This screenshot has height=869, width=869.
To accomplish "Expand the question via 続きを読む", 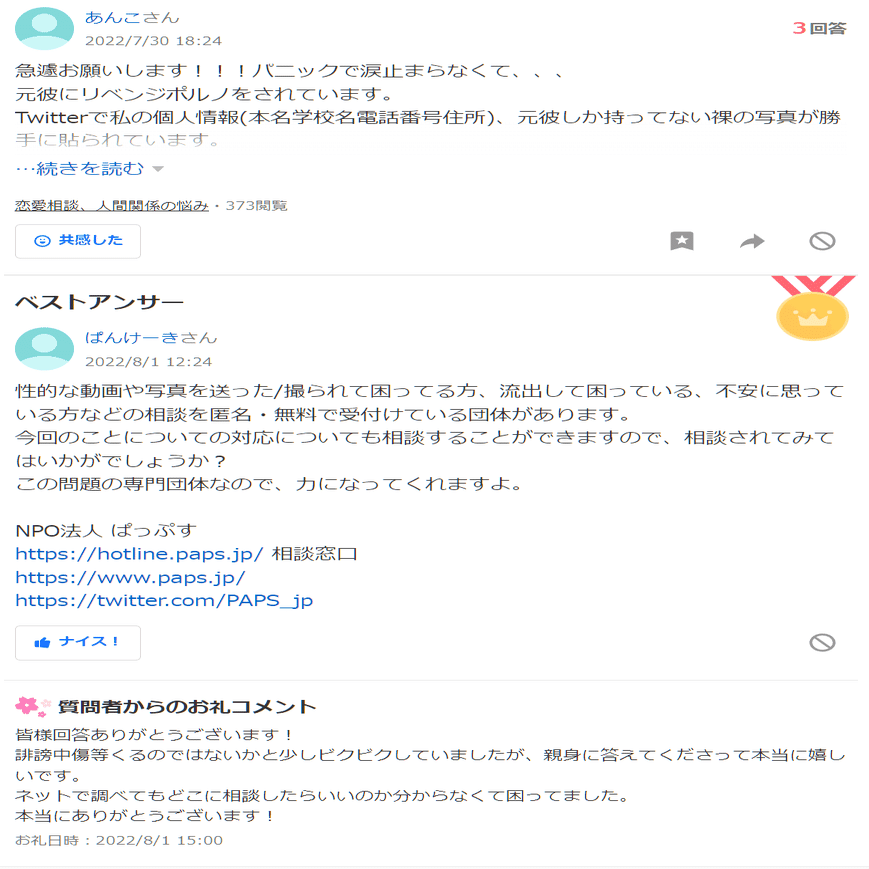I will 80,168.
